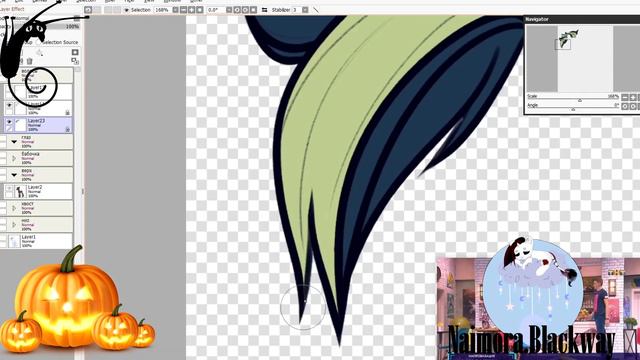Click the flip view horizontally icon
Image resolution: width=640 pixels, height=360 pixels.
(x=264, y=10)
